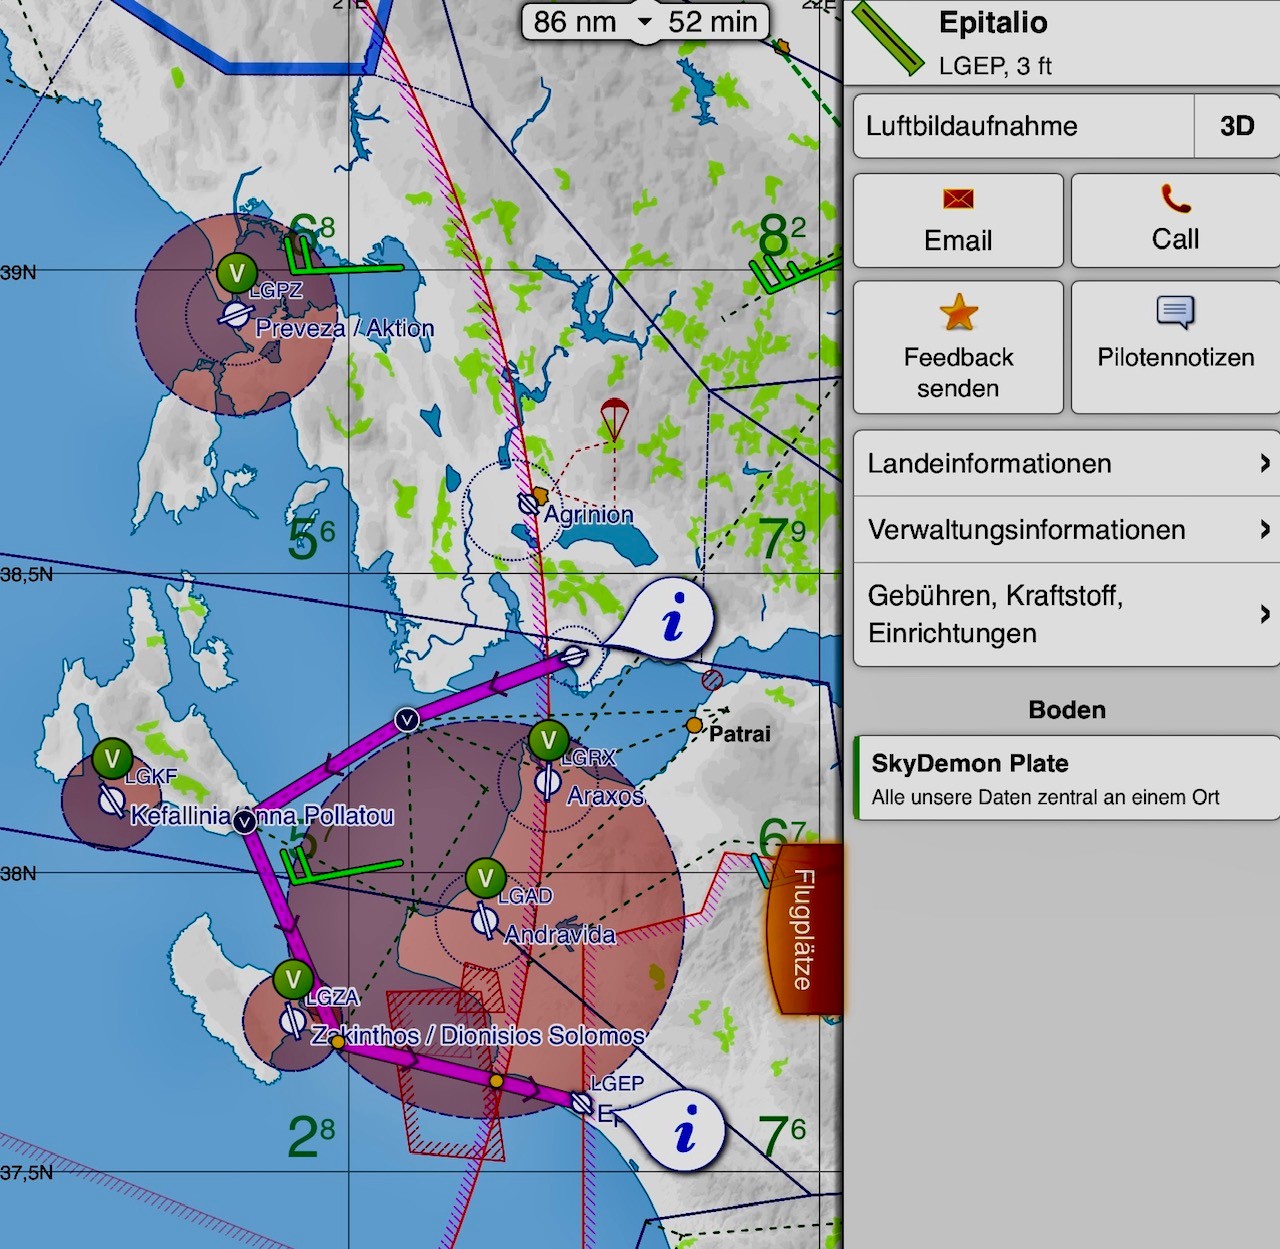Select the LGAD Andravida airport marker
Screen dimensions: 1280x1249
click(485, 879)
